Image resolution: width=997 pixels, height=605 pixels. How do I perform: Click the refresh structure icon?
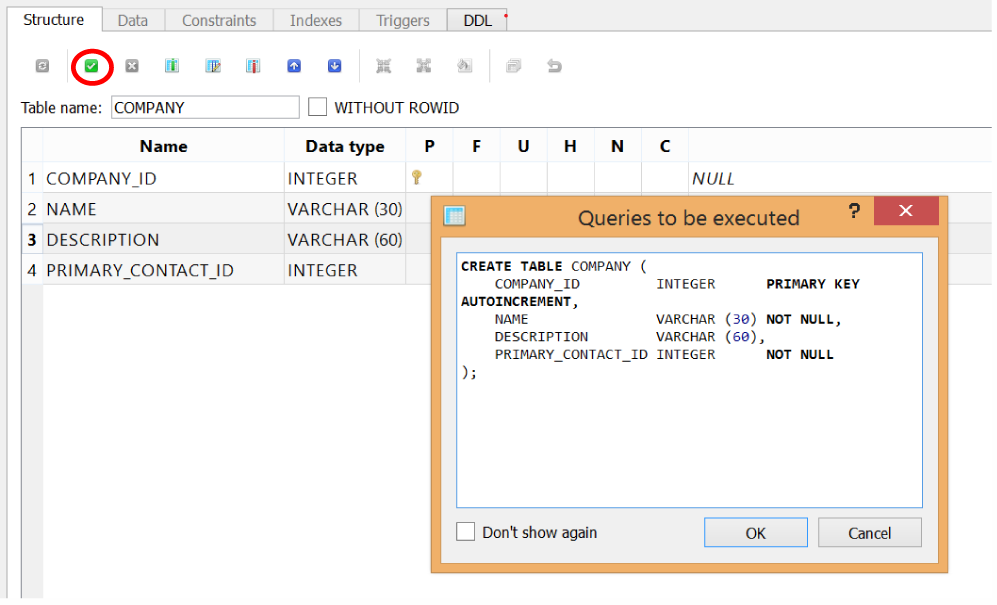42,66
